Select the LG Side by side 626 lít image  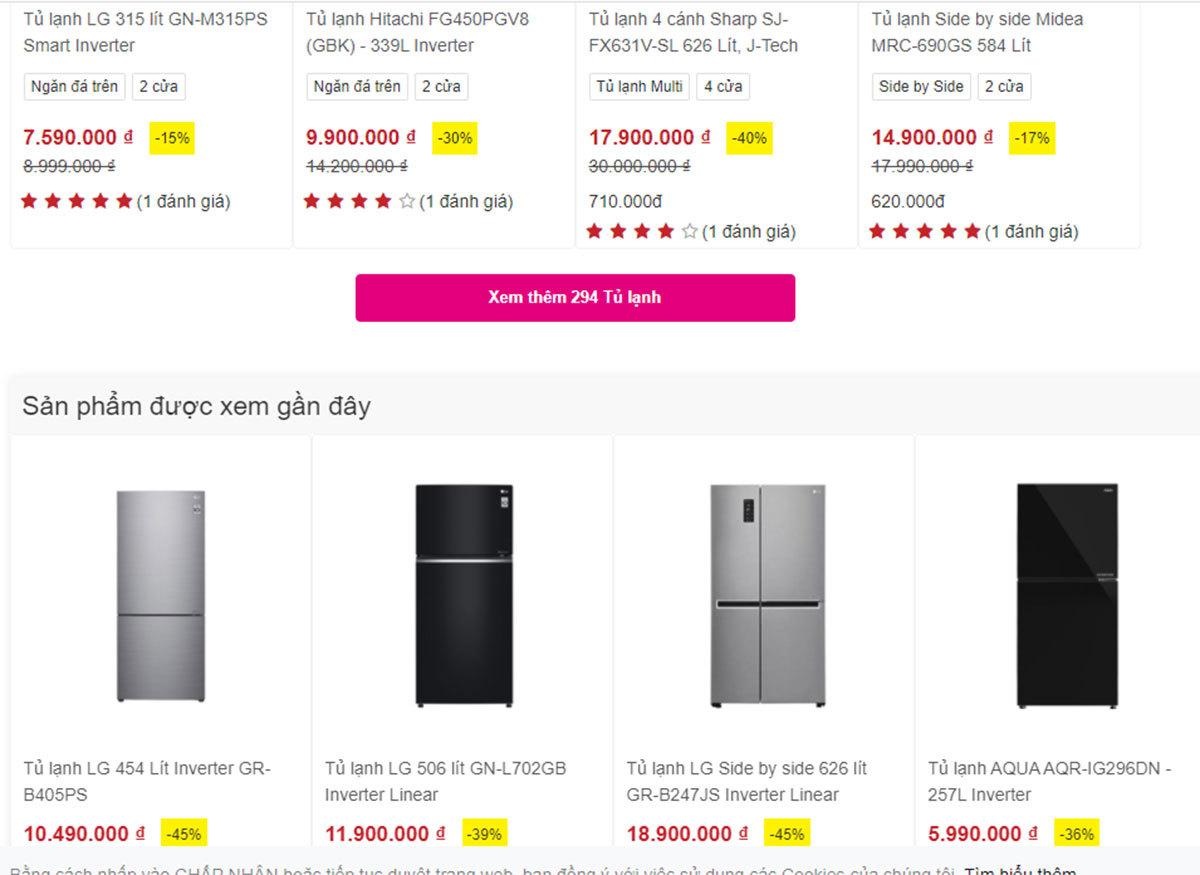click(x=767, y=596)
